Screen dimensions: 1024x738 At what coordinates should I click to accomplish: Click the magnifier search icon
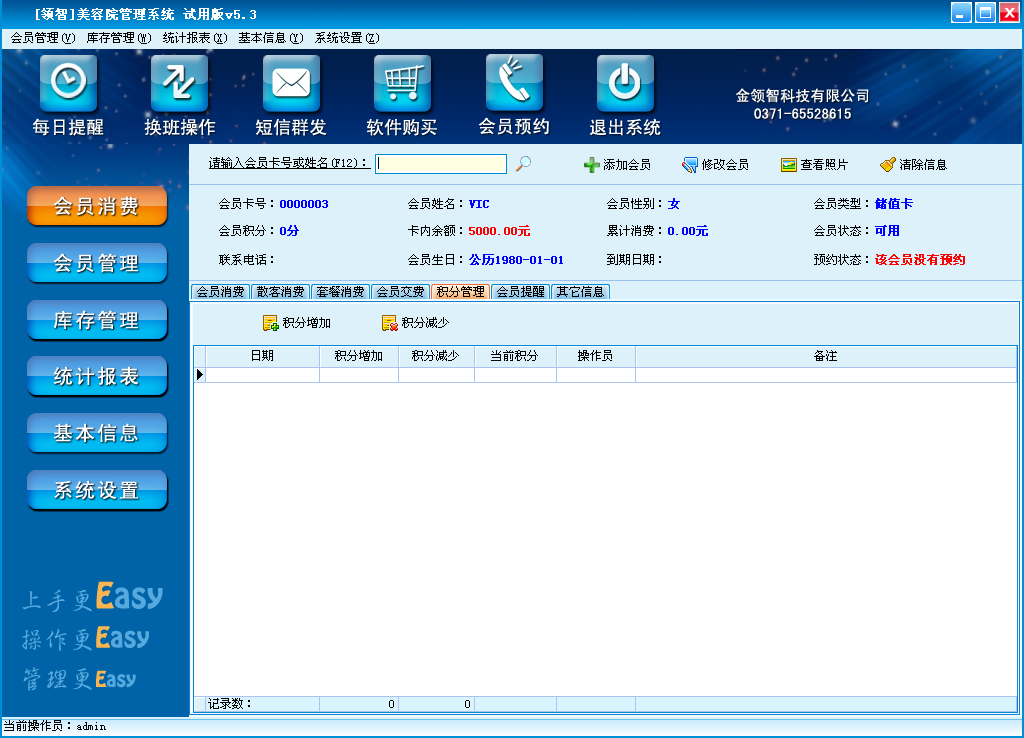point(523,164)
